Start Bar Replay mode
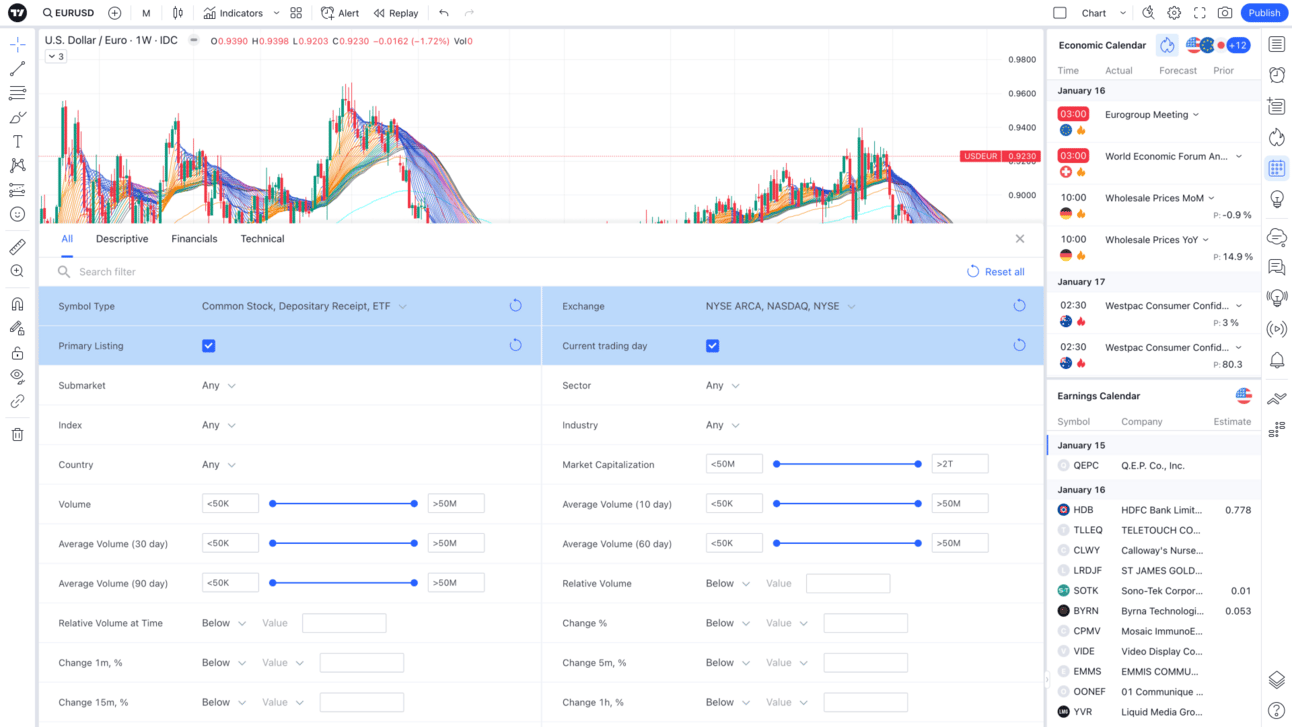This screenshot has height=727, width=1292. [396, 13]
